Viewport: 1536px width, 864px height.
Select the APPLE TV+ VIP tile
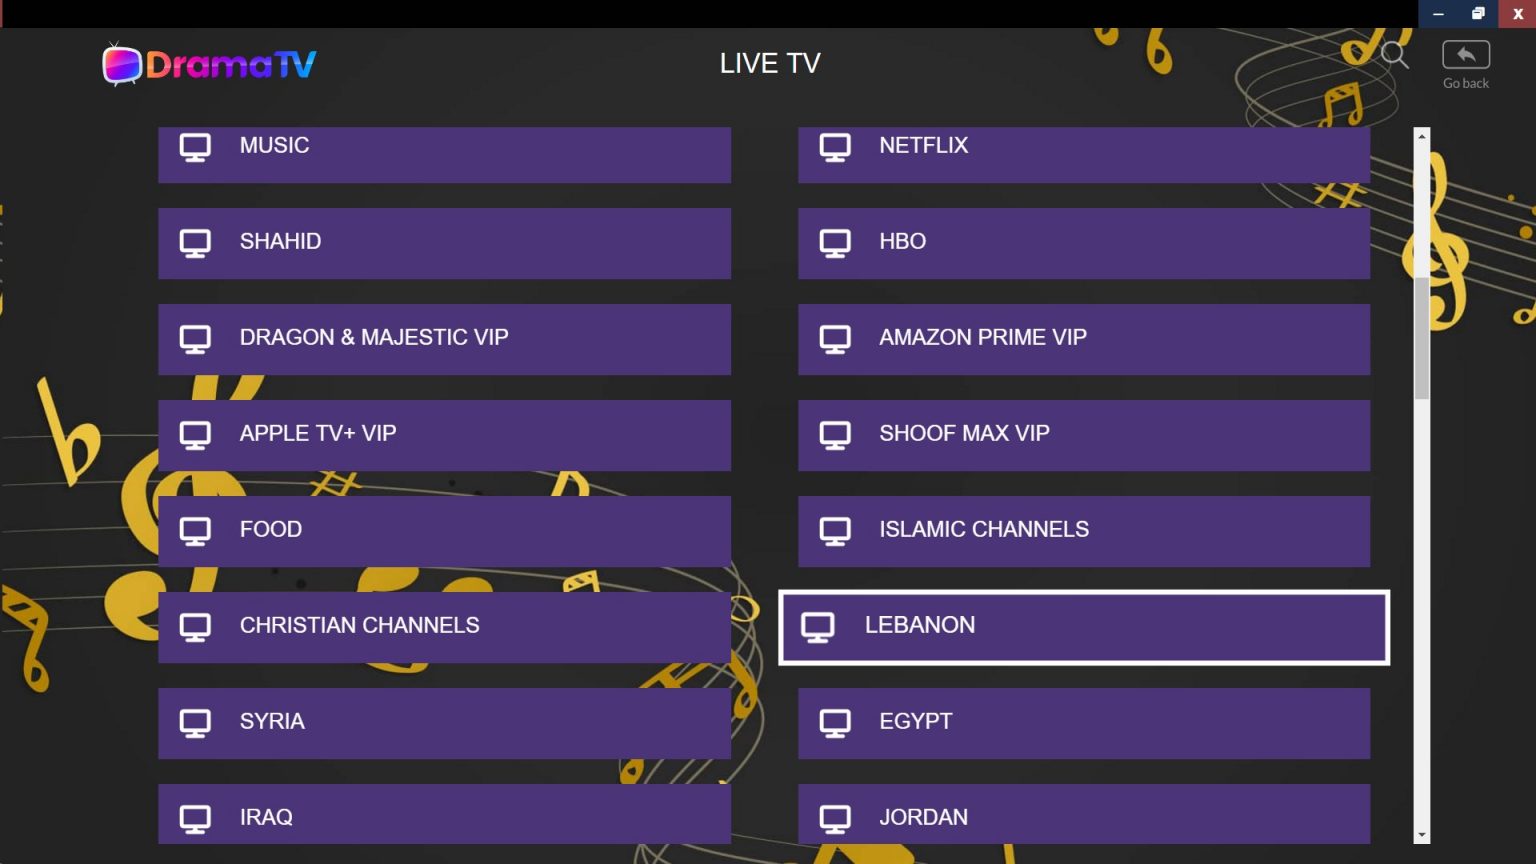444,435
